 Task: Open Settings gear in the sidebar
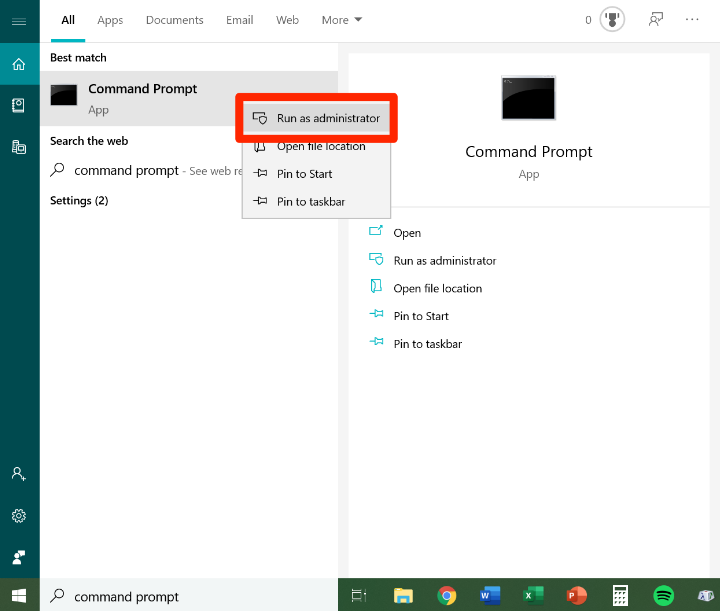tap(19, 516)
